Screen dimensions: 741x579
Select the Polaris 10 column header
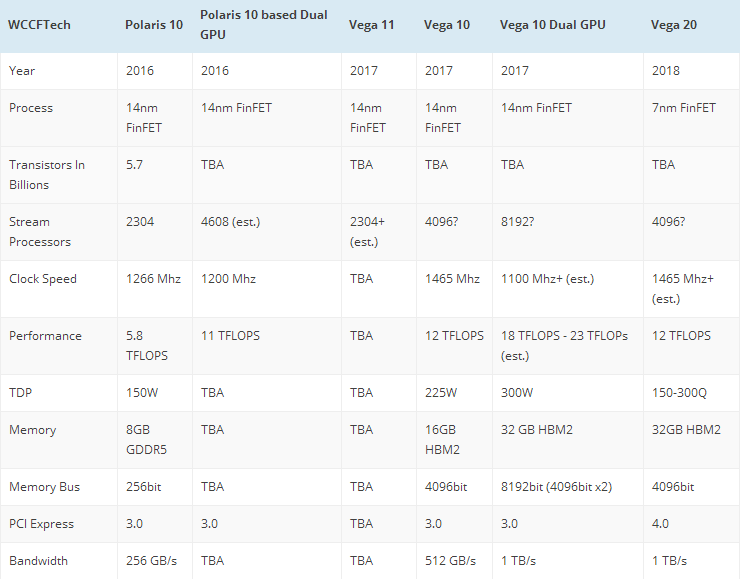154,24
